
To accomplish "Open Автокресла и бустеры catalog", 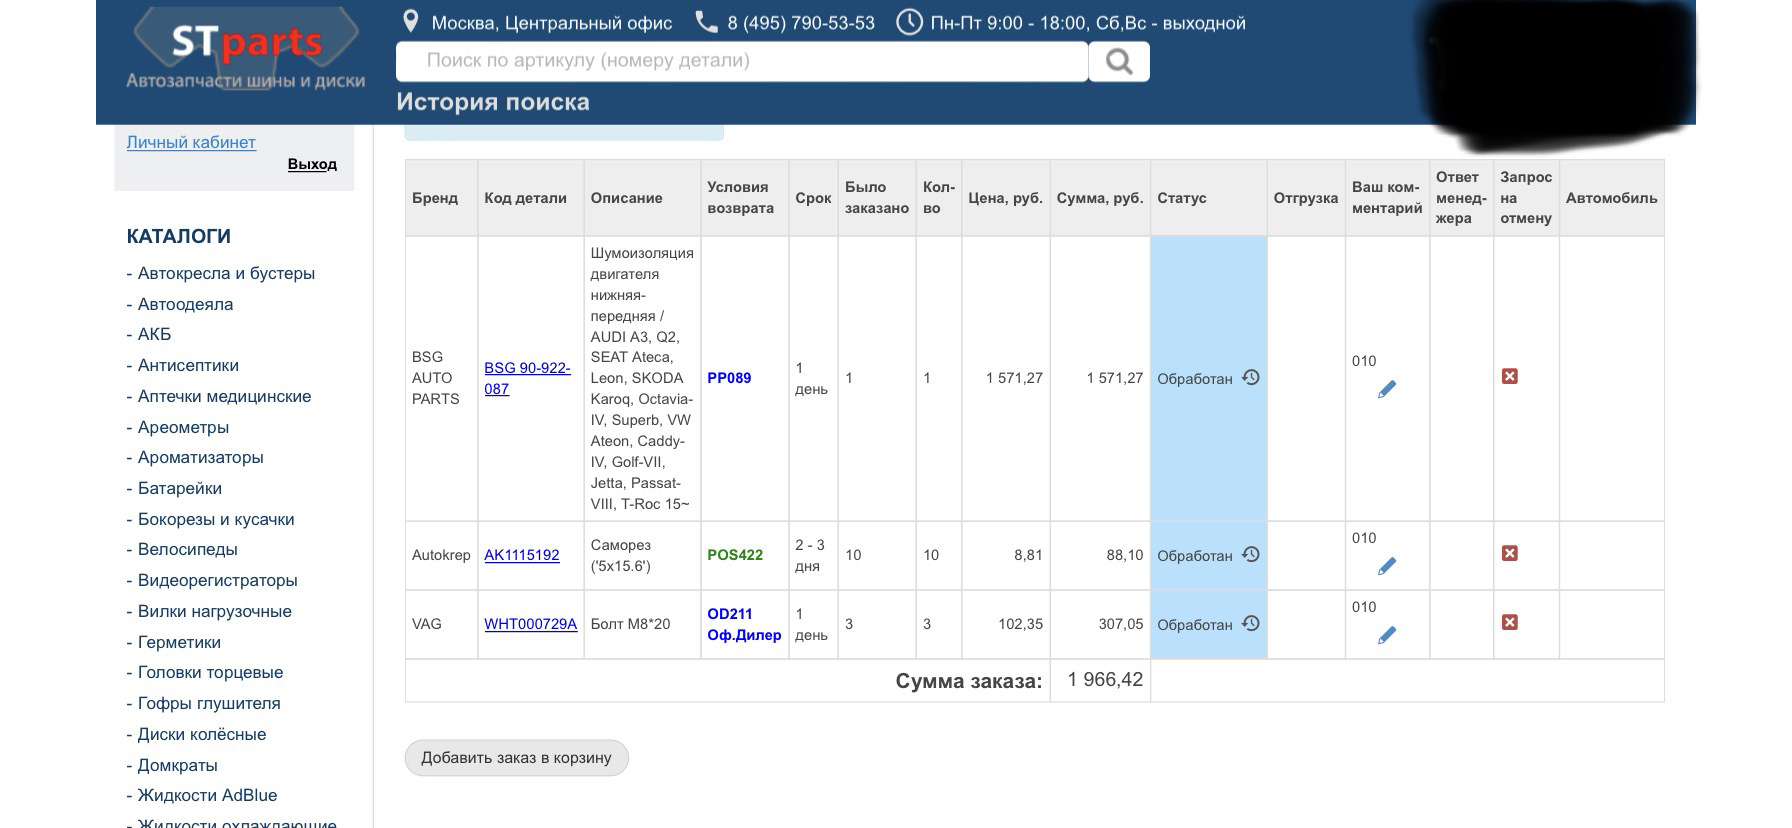I will click(226, 273).
